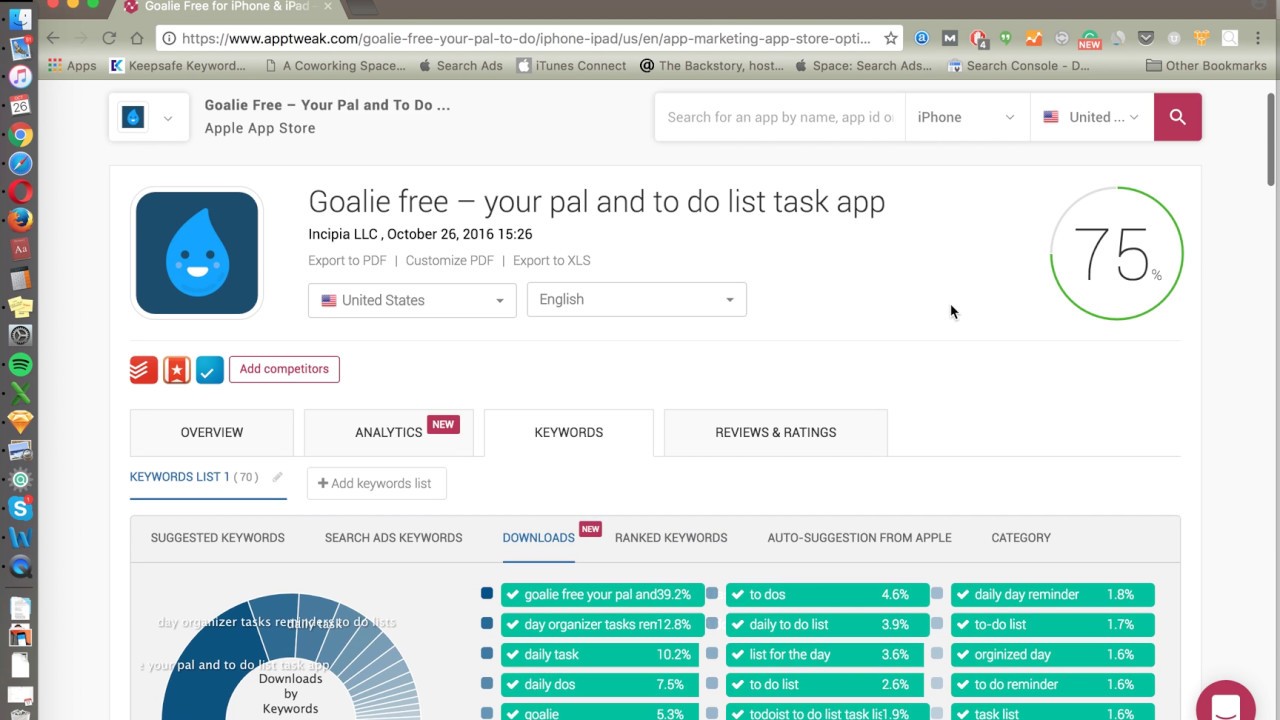Click the browser back arrow
Image resolution: width=1280 pixels, height=720 pixels.
pyautogui.click(x=53, y=38)
